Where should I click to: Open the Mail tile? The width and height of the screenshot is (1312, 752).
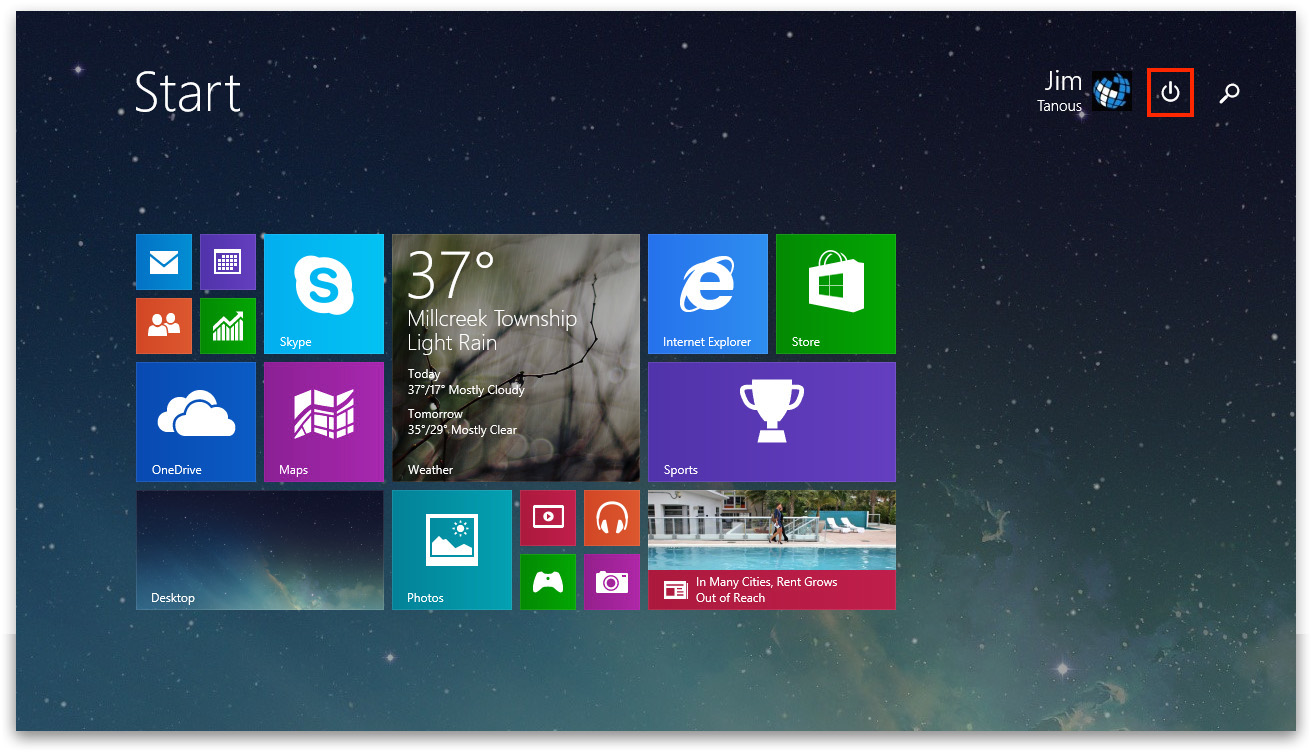pyautogui.click(x=164, y=262)
